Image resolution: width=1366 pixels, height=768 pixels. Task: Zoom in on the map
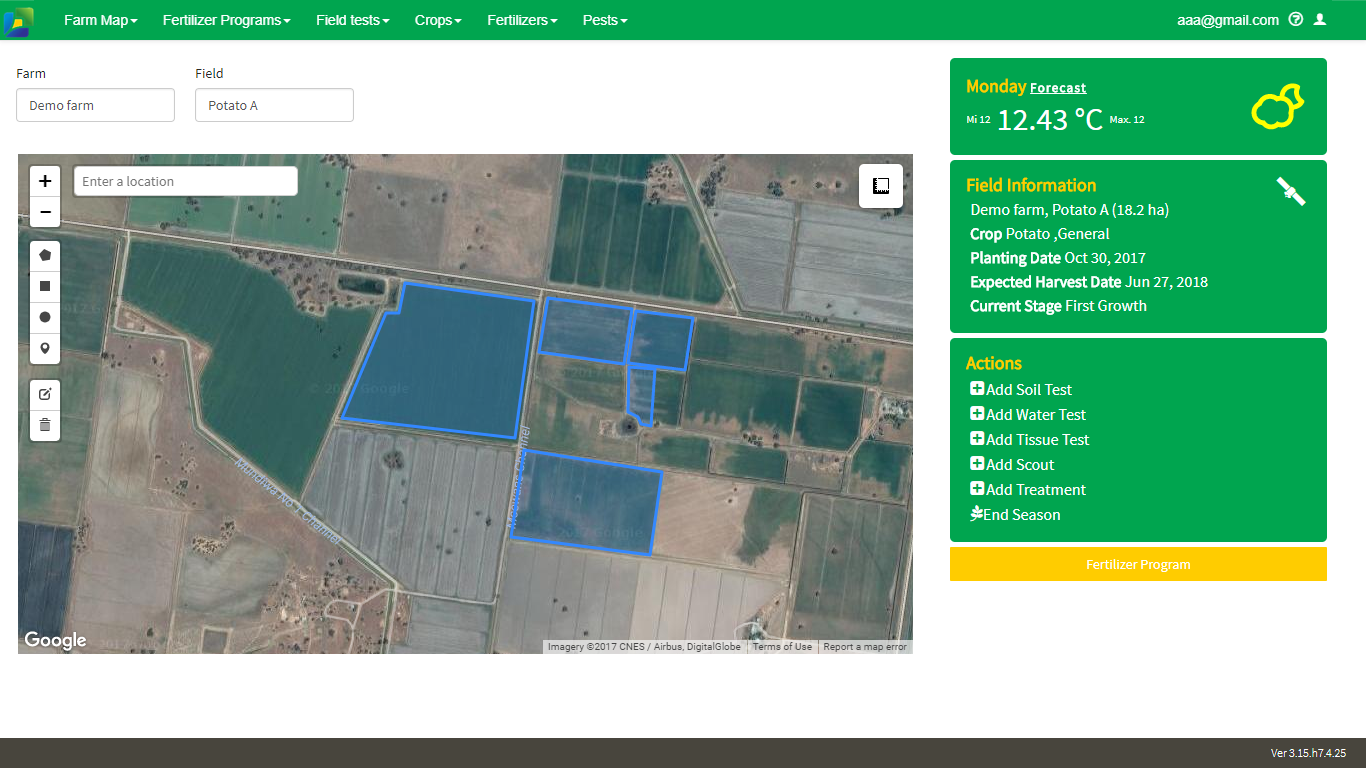tap(45, 181)
